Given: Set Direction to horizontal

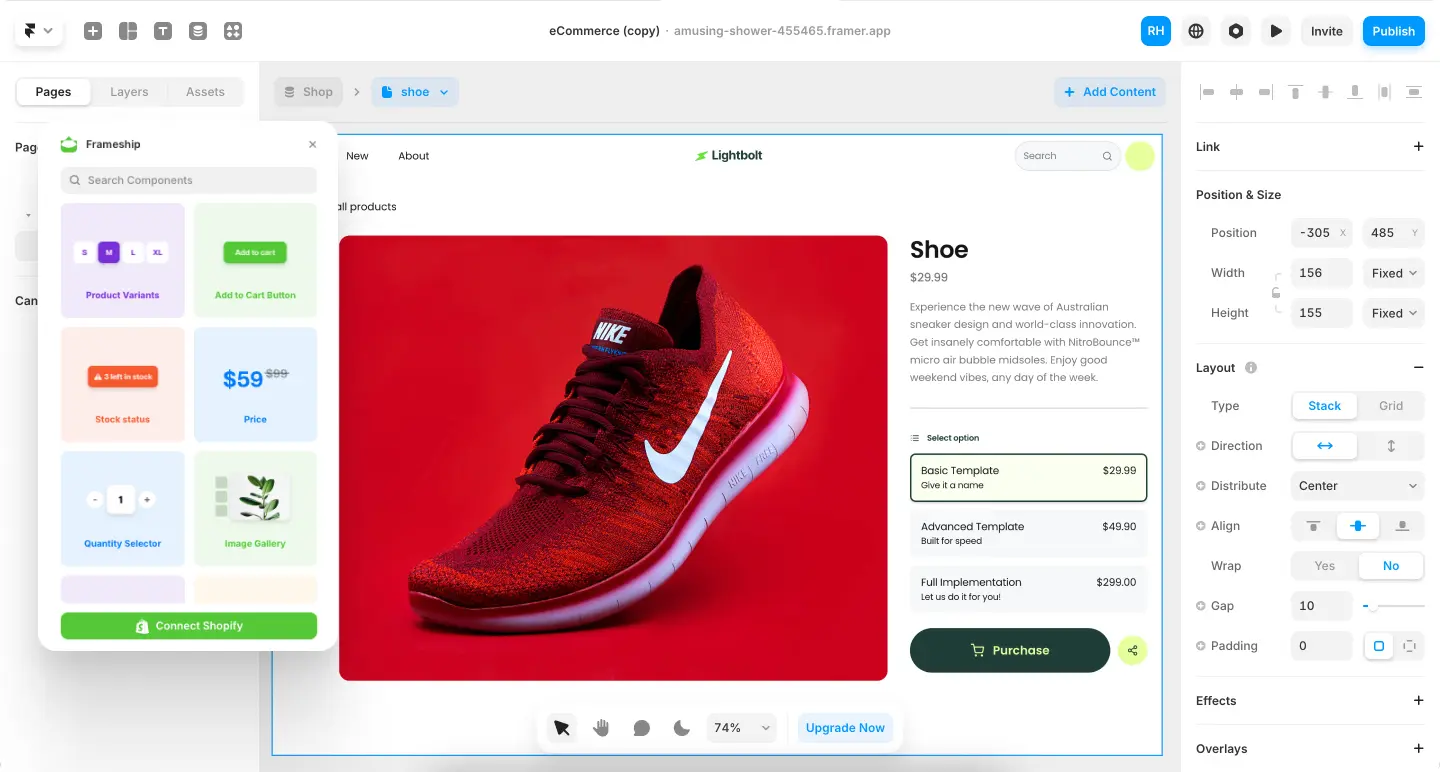Looking at the screenshot, I should [x=1324, y=446].
